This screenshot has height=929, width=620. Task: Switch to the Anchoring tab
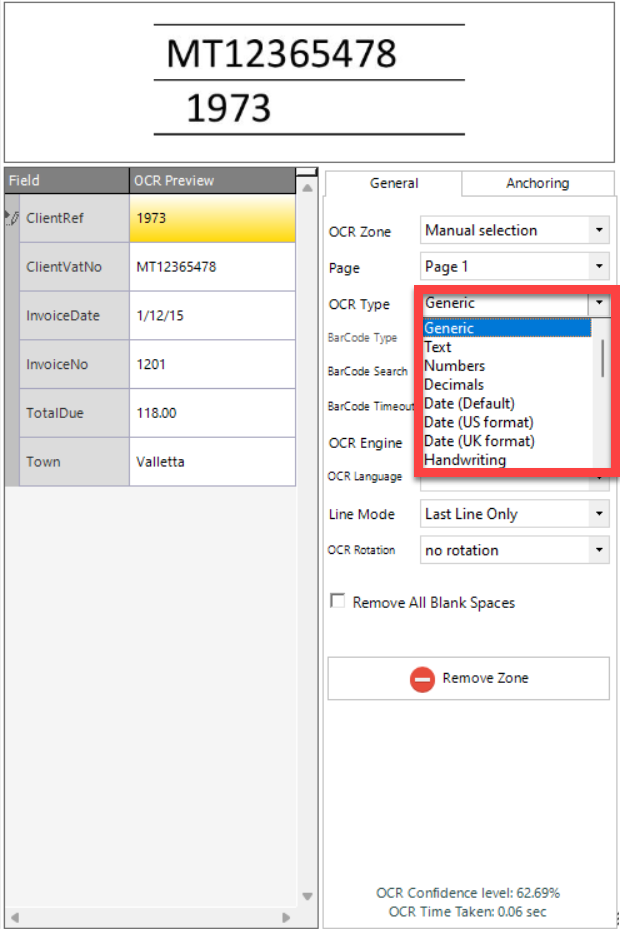pos(537,183)
